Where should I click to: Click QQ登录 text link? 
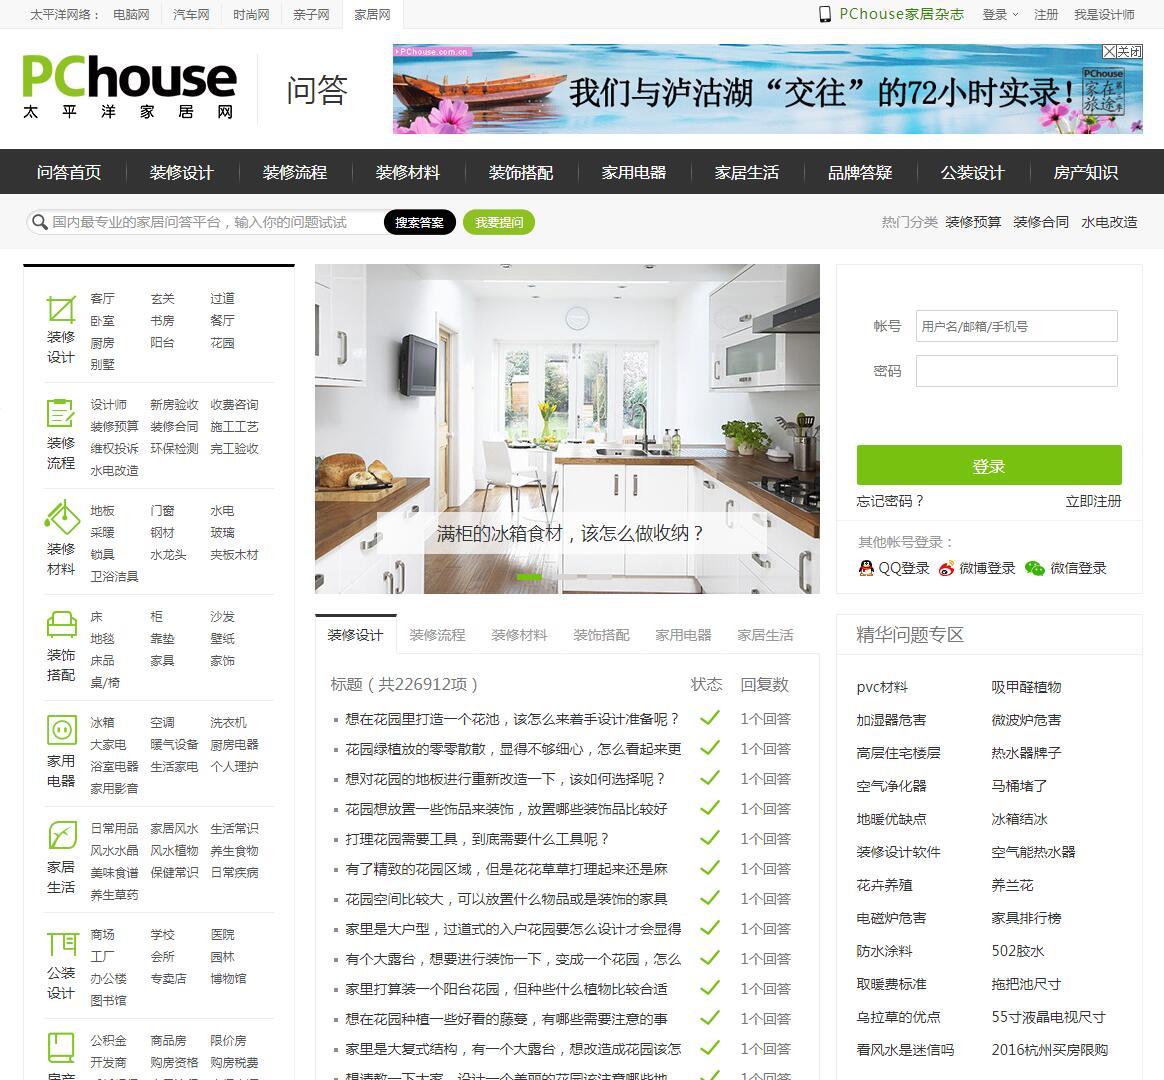[x=903, y=569]
